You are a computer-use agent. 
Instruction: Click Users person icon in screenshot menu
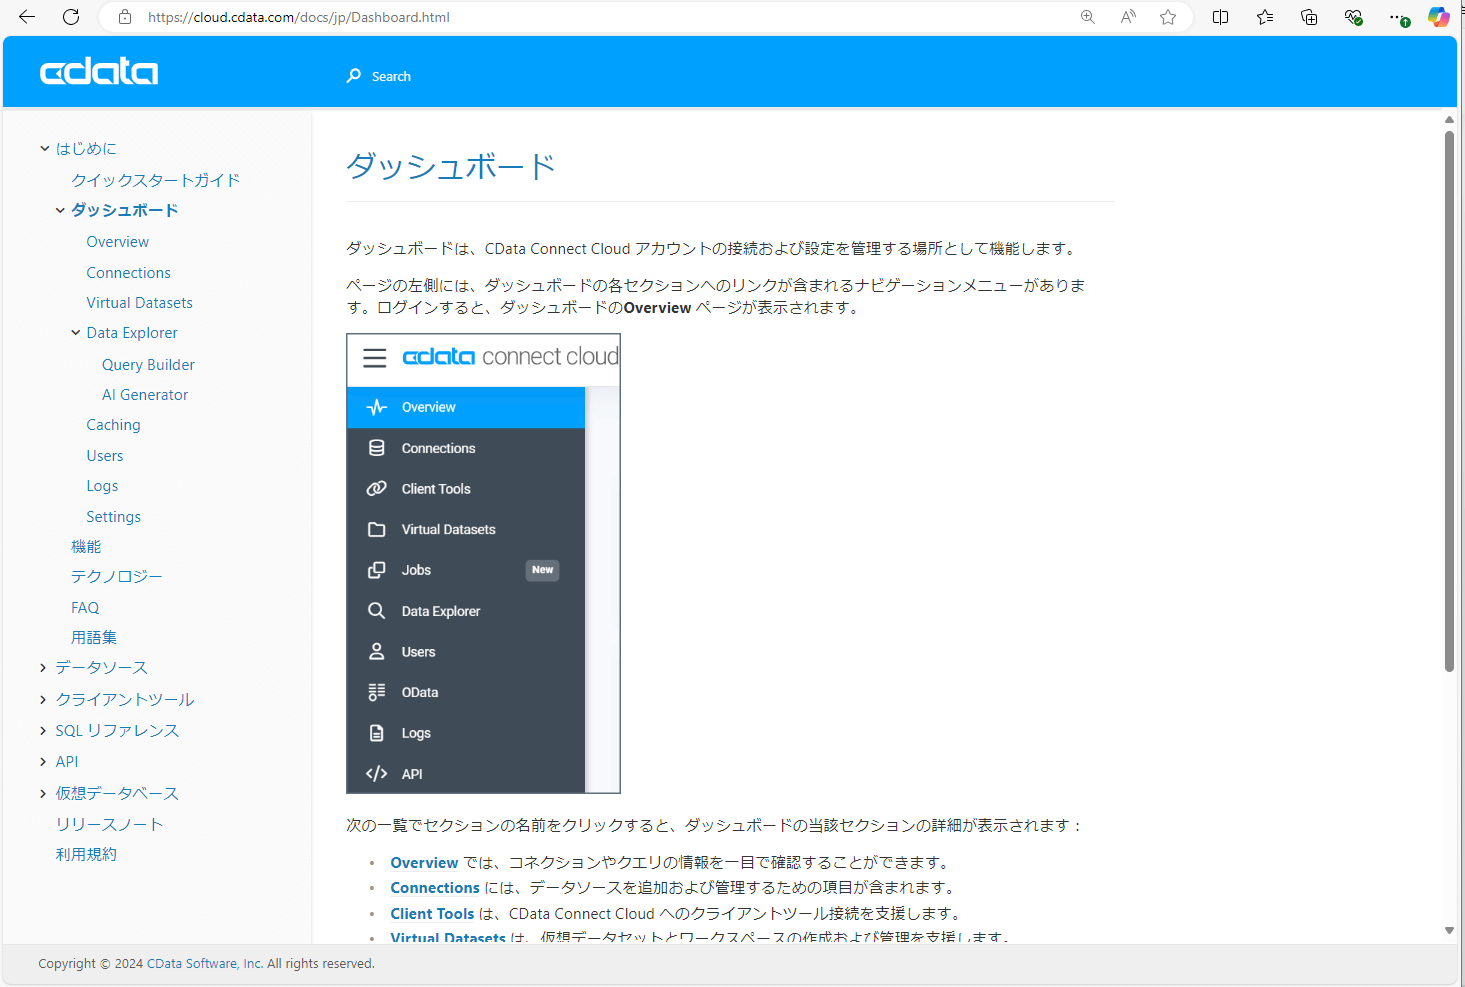377,652
